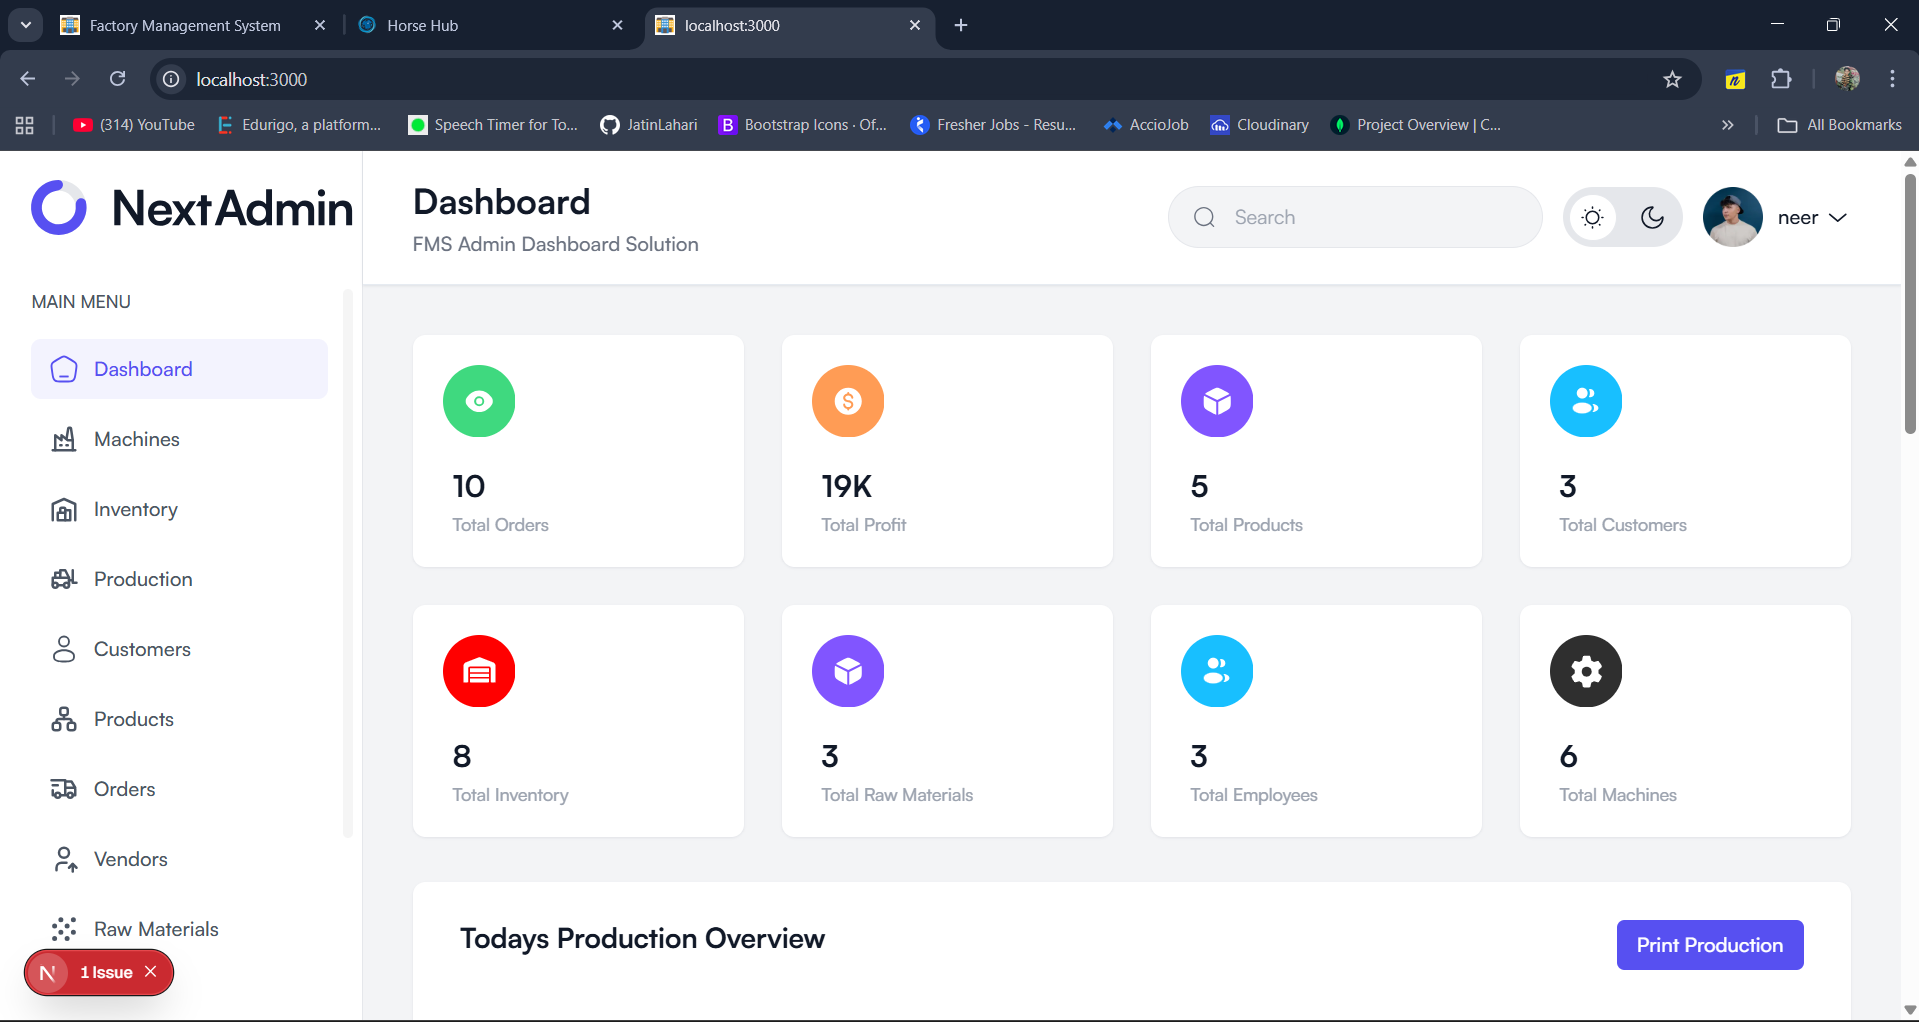Click the Print Production button

[1709, 945]
